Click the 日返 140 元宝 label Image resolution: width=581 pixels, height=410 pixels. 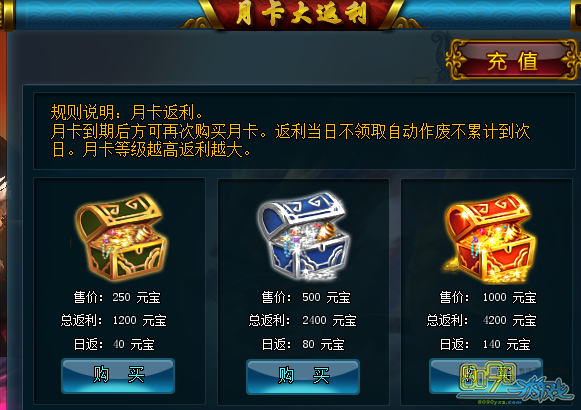pos(485,345)
